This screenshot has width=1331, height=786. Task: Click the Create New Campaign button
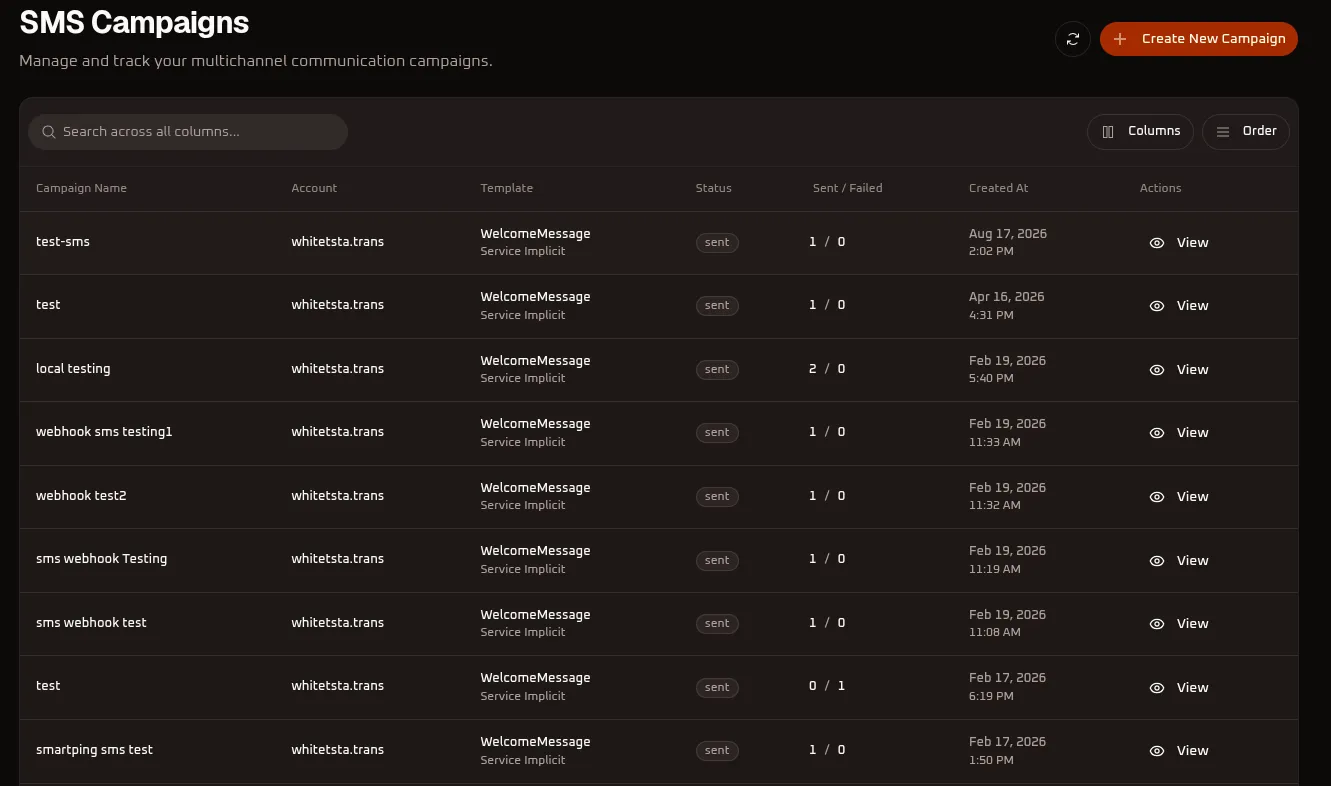1199,39
